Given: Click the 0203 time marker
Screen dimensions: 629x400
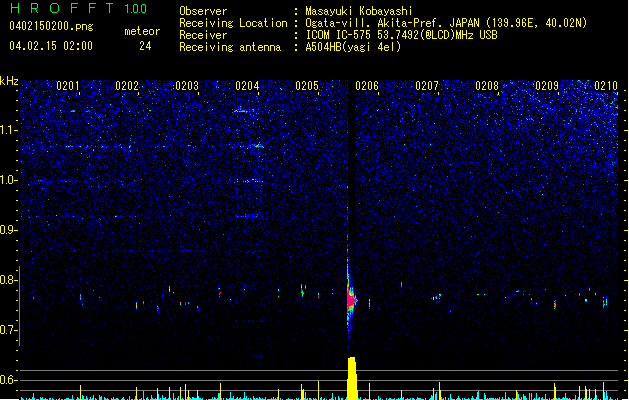Looking at the screenshot, I should pos(187,86).
